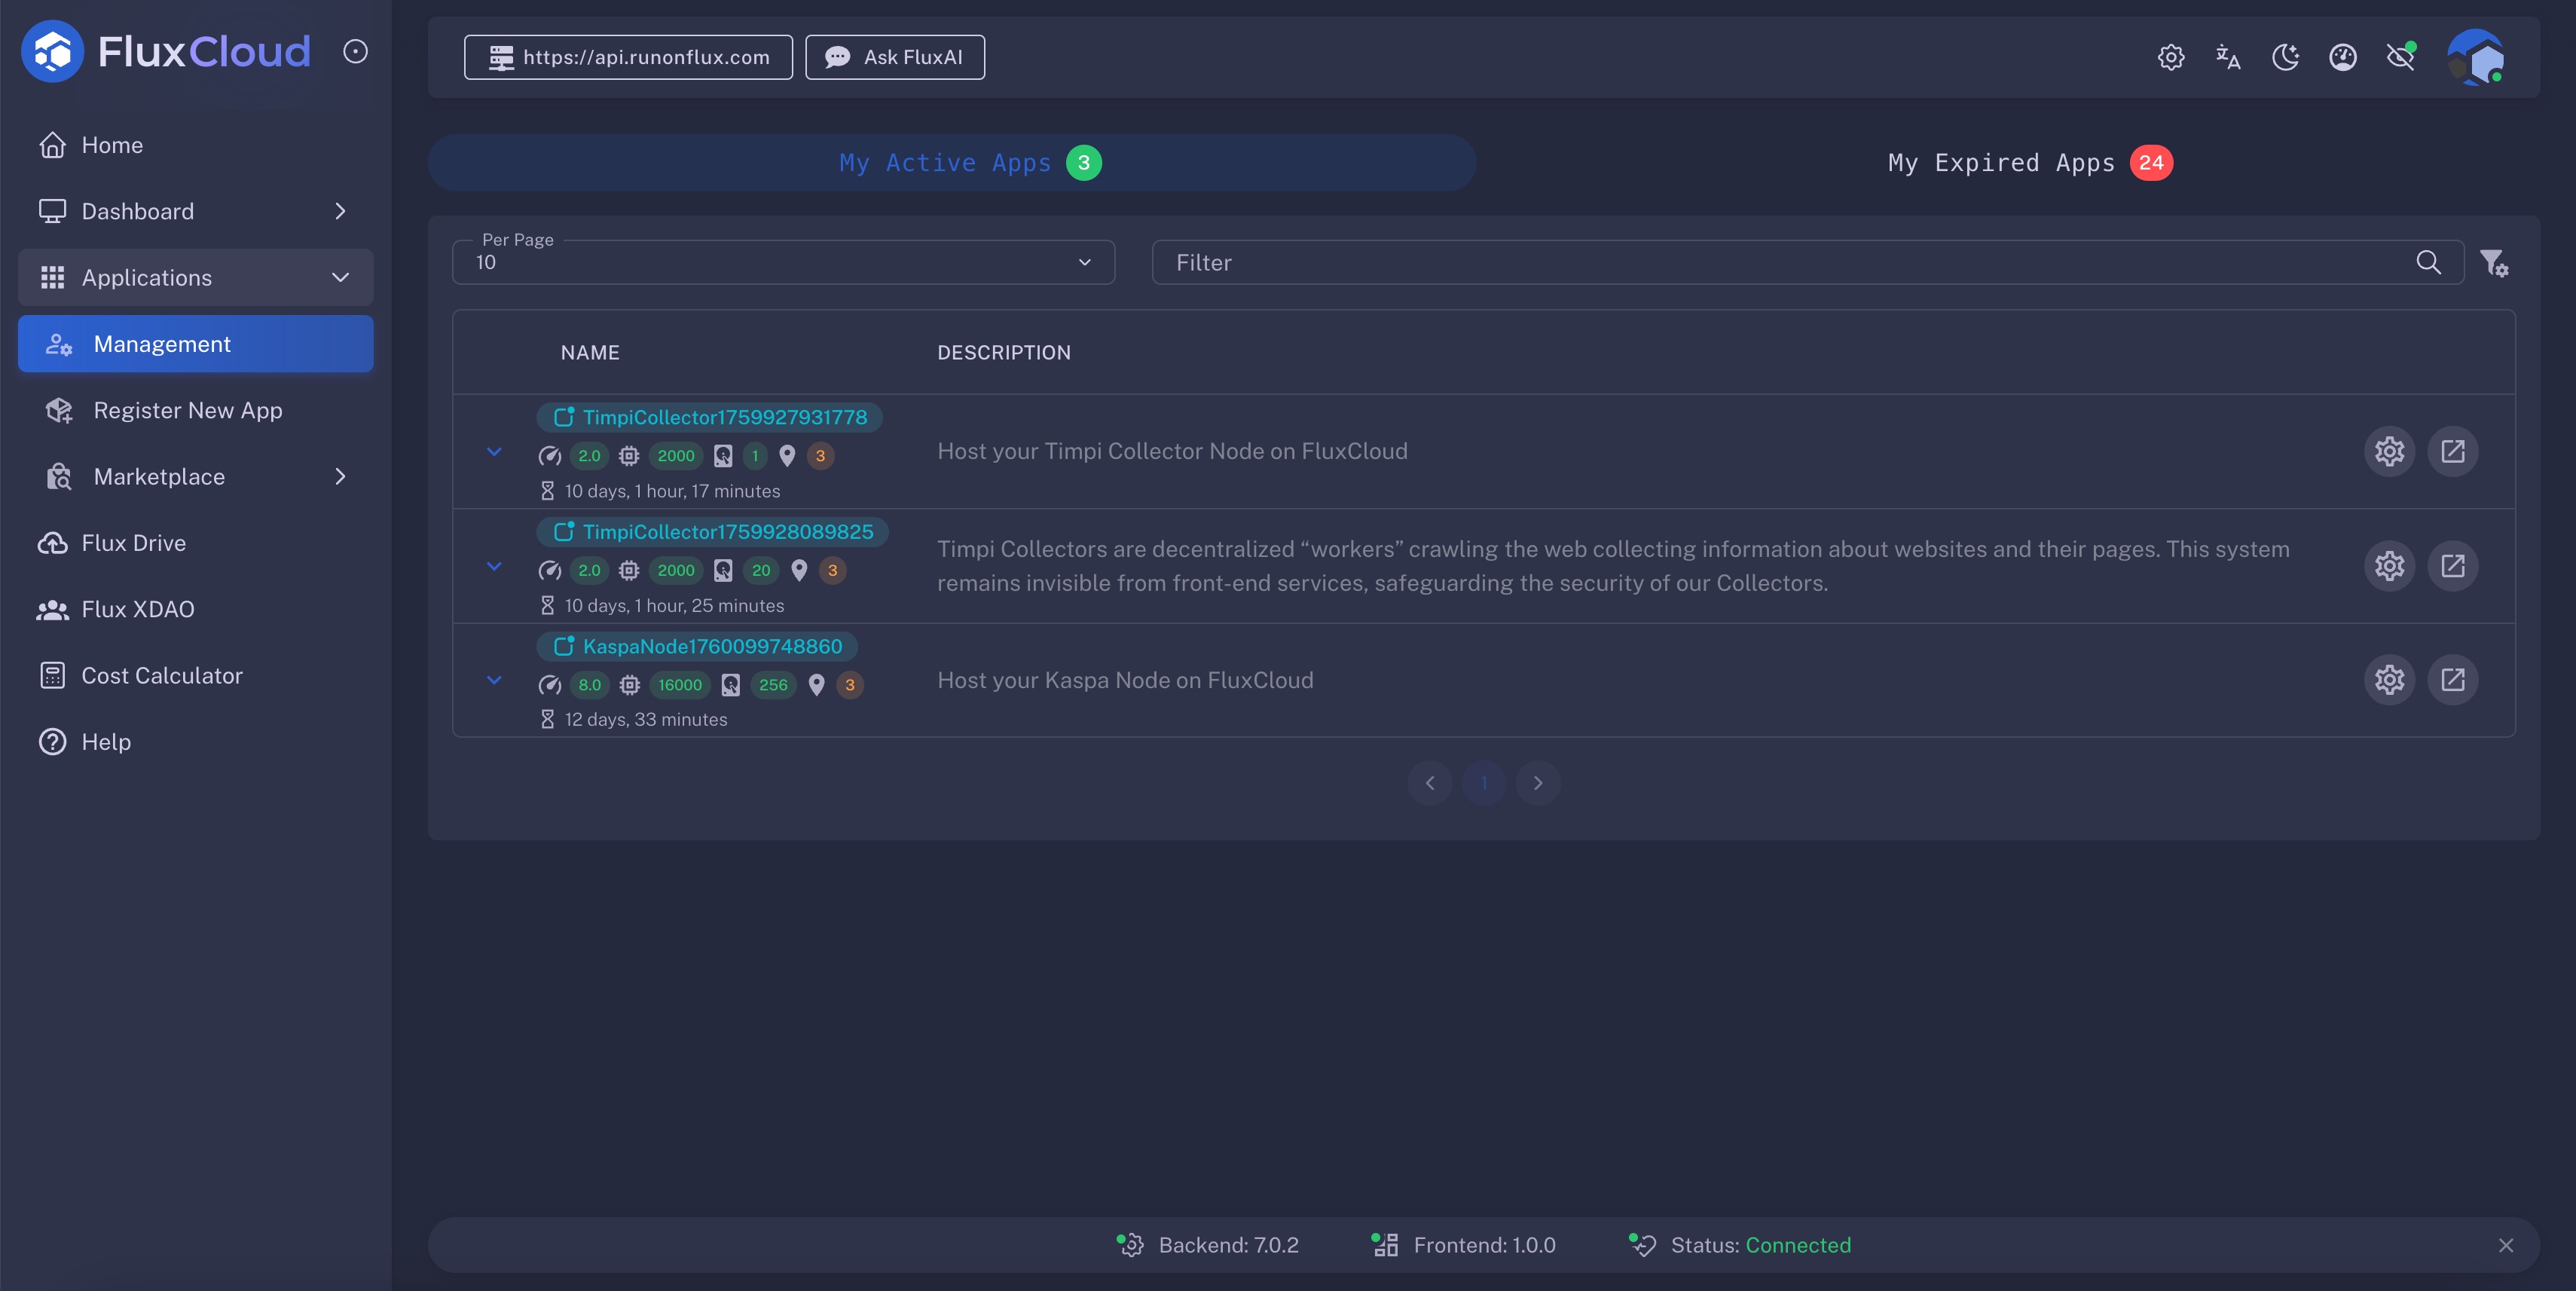This screenshot has height=1291, width=2576.
Task: Open the Per Page dropdown
Action: 783,262
